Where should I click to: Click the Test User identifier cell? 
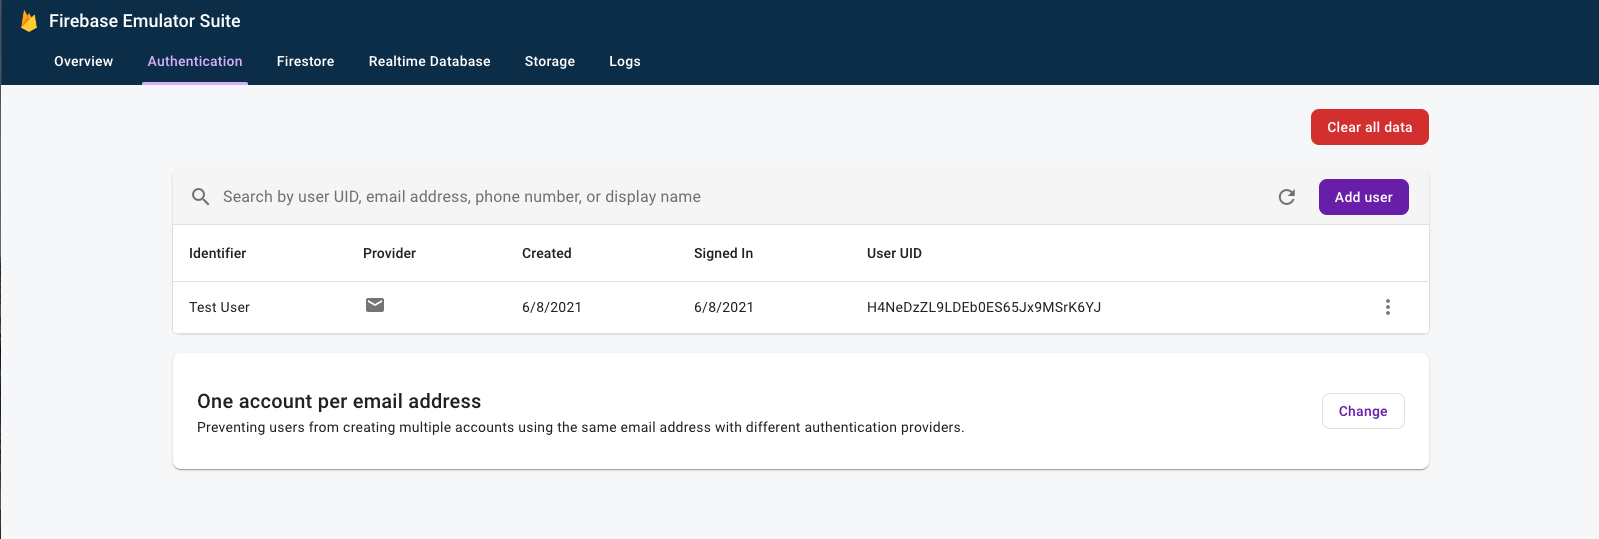[x=219, y=307]
